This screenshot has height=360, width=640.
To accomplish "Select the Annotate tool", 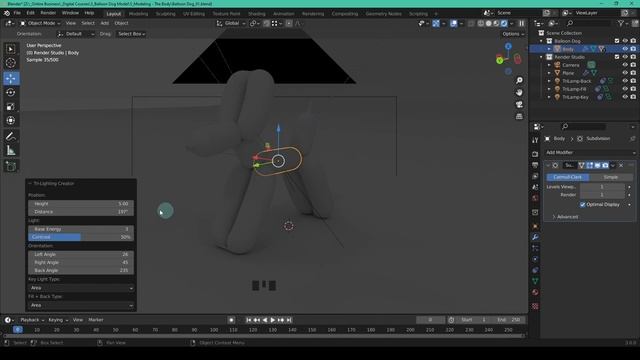I will pyautogui.click(x=11, y=136).
